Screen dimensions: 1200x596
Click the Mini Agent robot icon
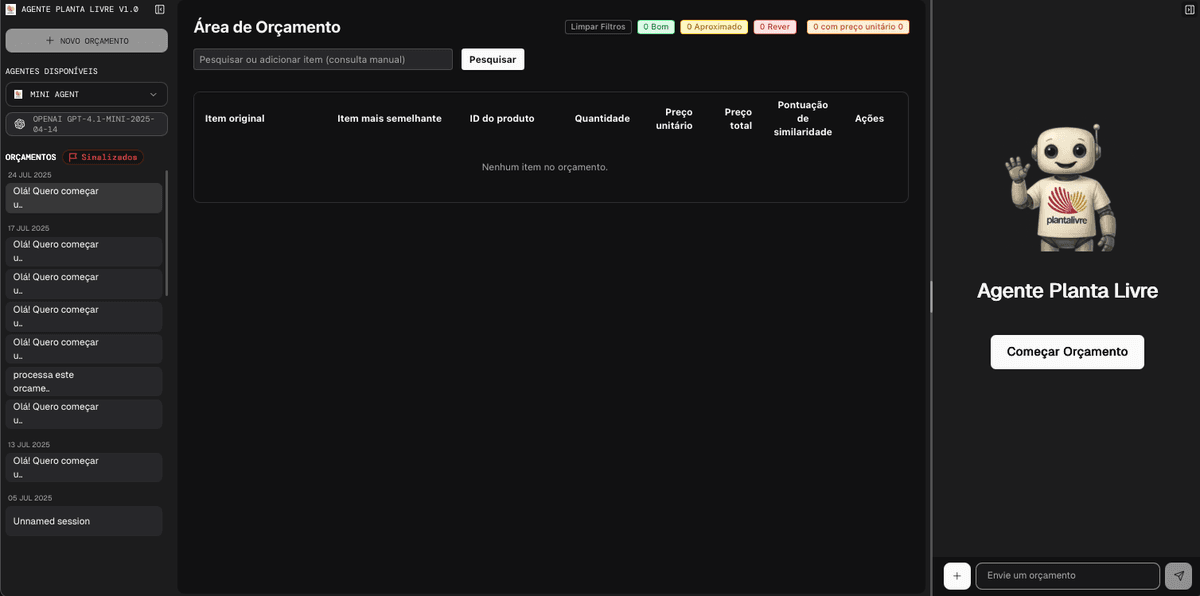(x=17, y=92)
